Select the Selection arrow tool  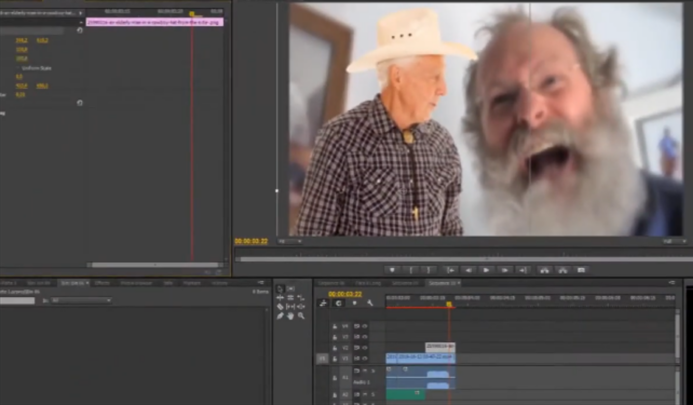280,289
